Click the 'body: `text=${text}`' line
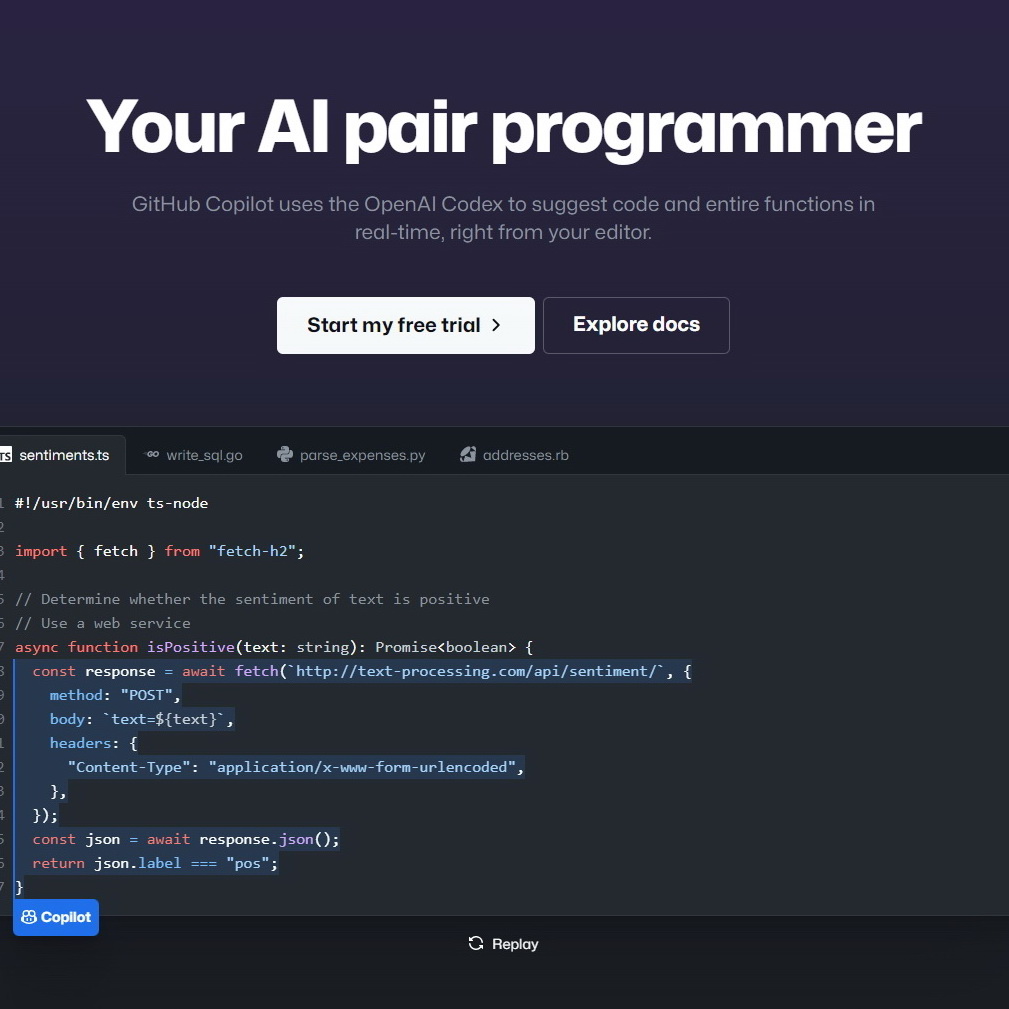This screenshot has height=1009, width=1009. [142, 719]
